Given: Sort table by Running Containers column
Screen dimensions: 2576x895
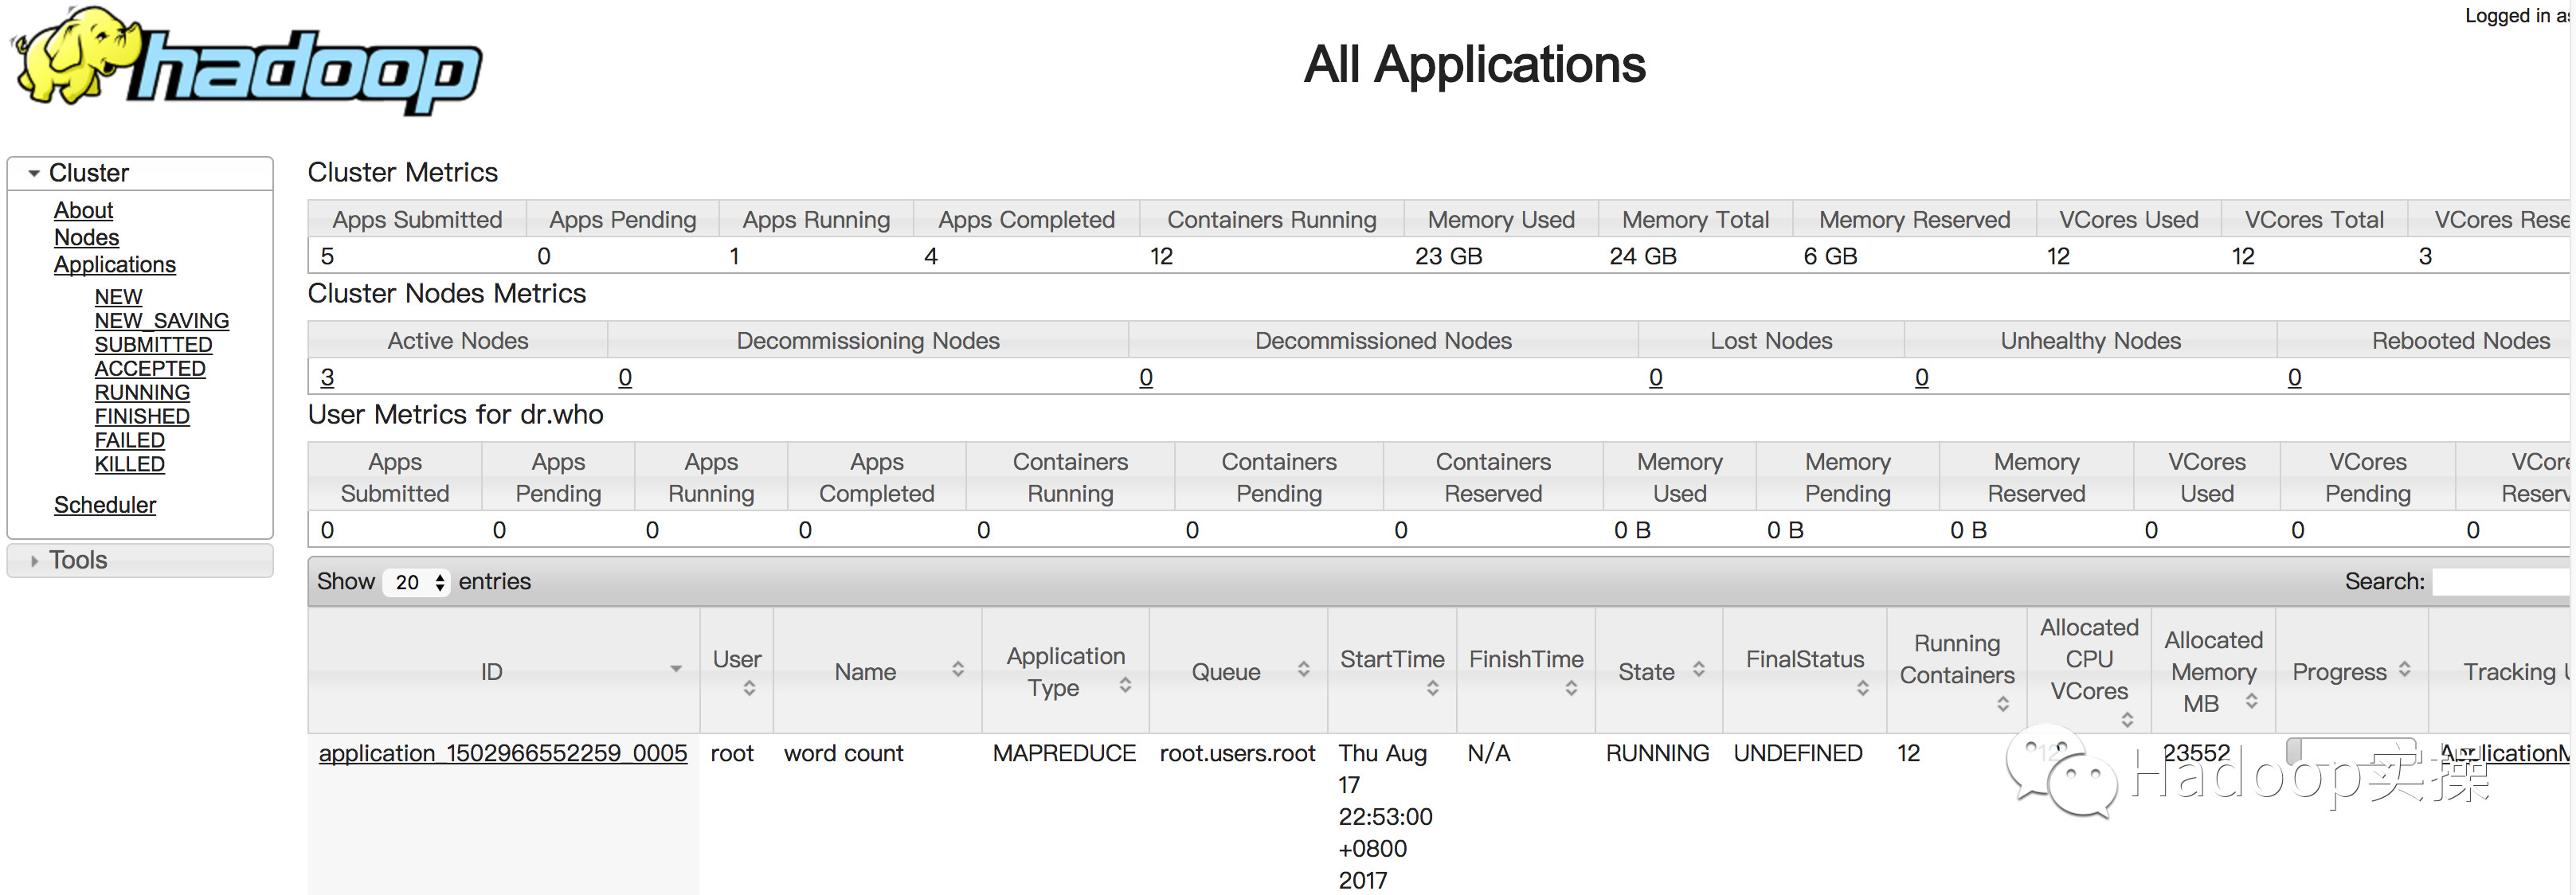Looking at the screenshot, I should [x=1957, y=672].
